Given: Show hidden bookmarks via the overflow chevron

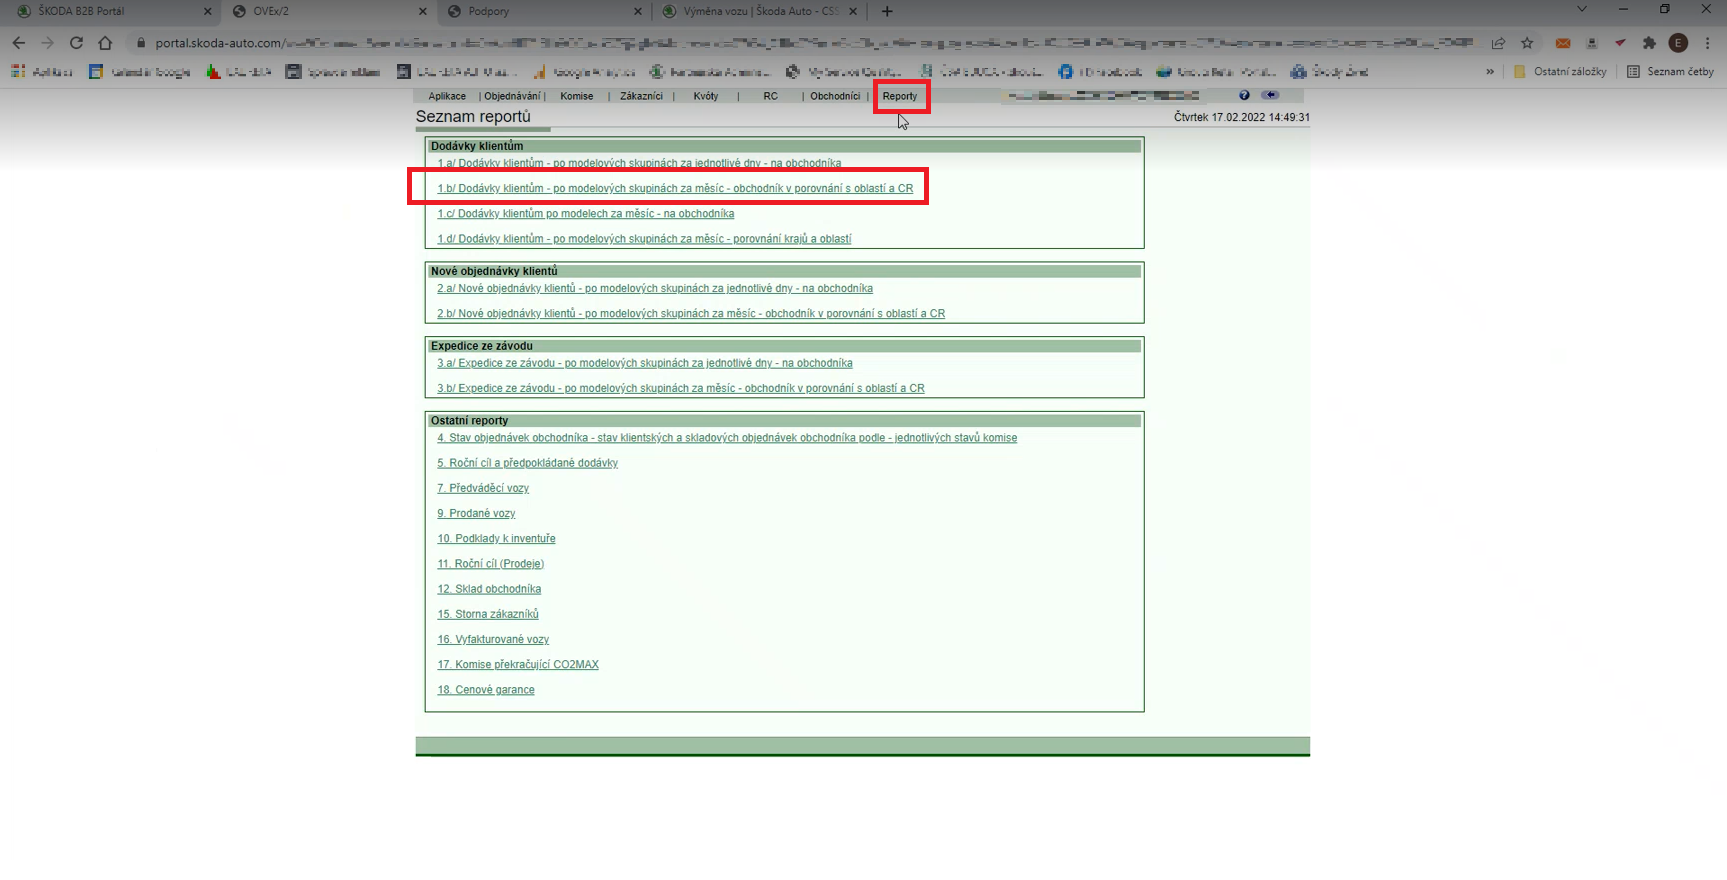Looking at the screenshot, I should [x=1490, y=72].
